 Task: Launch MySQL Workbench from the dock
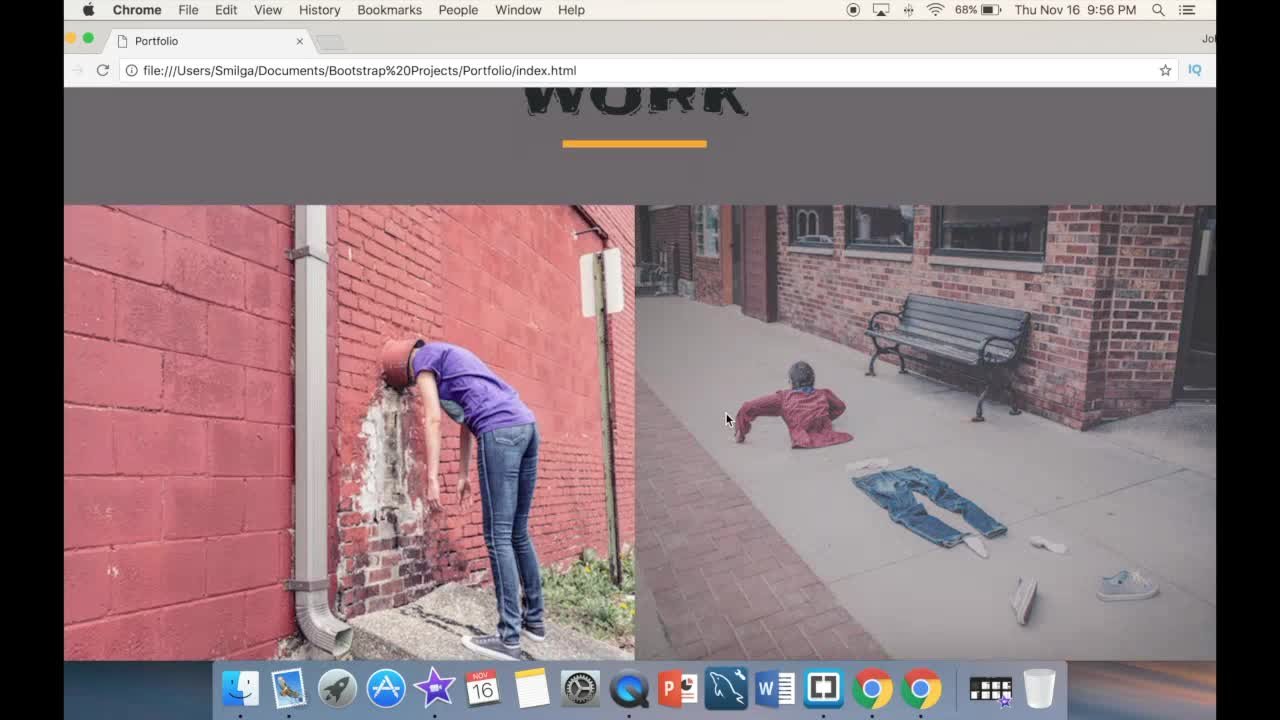pos(726,689)
